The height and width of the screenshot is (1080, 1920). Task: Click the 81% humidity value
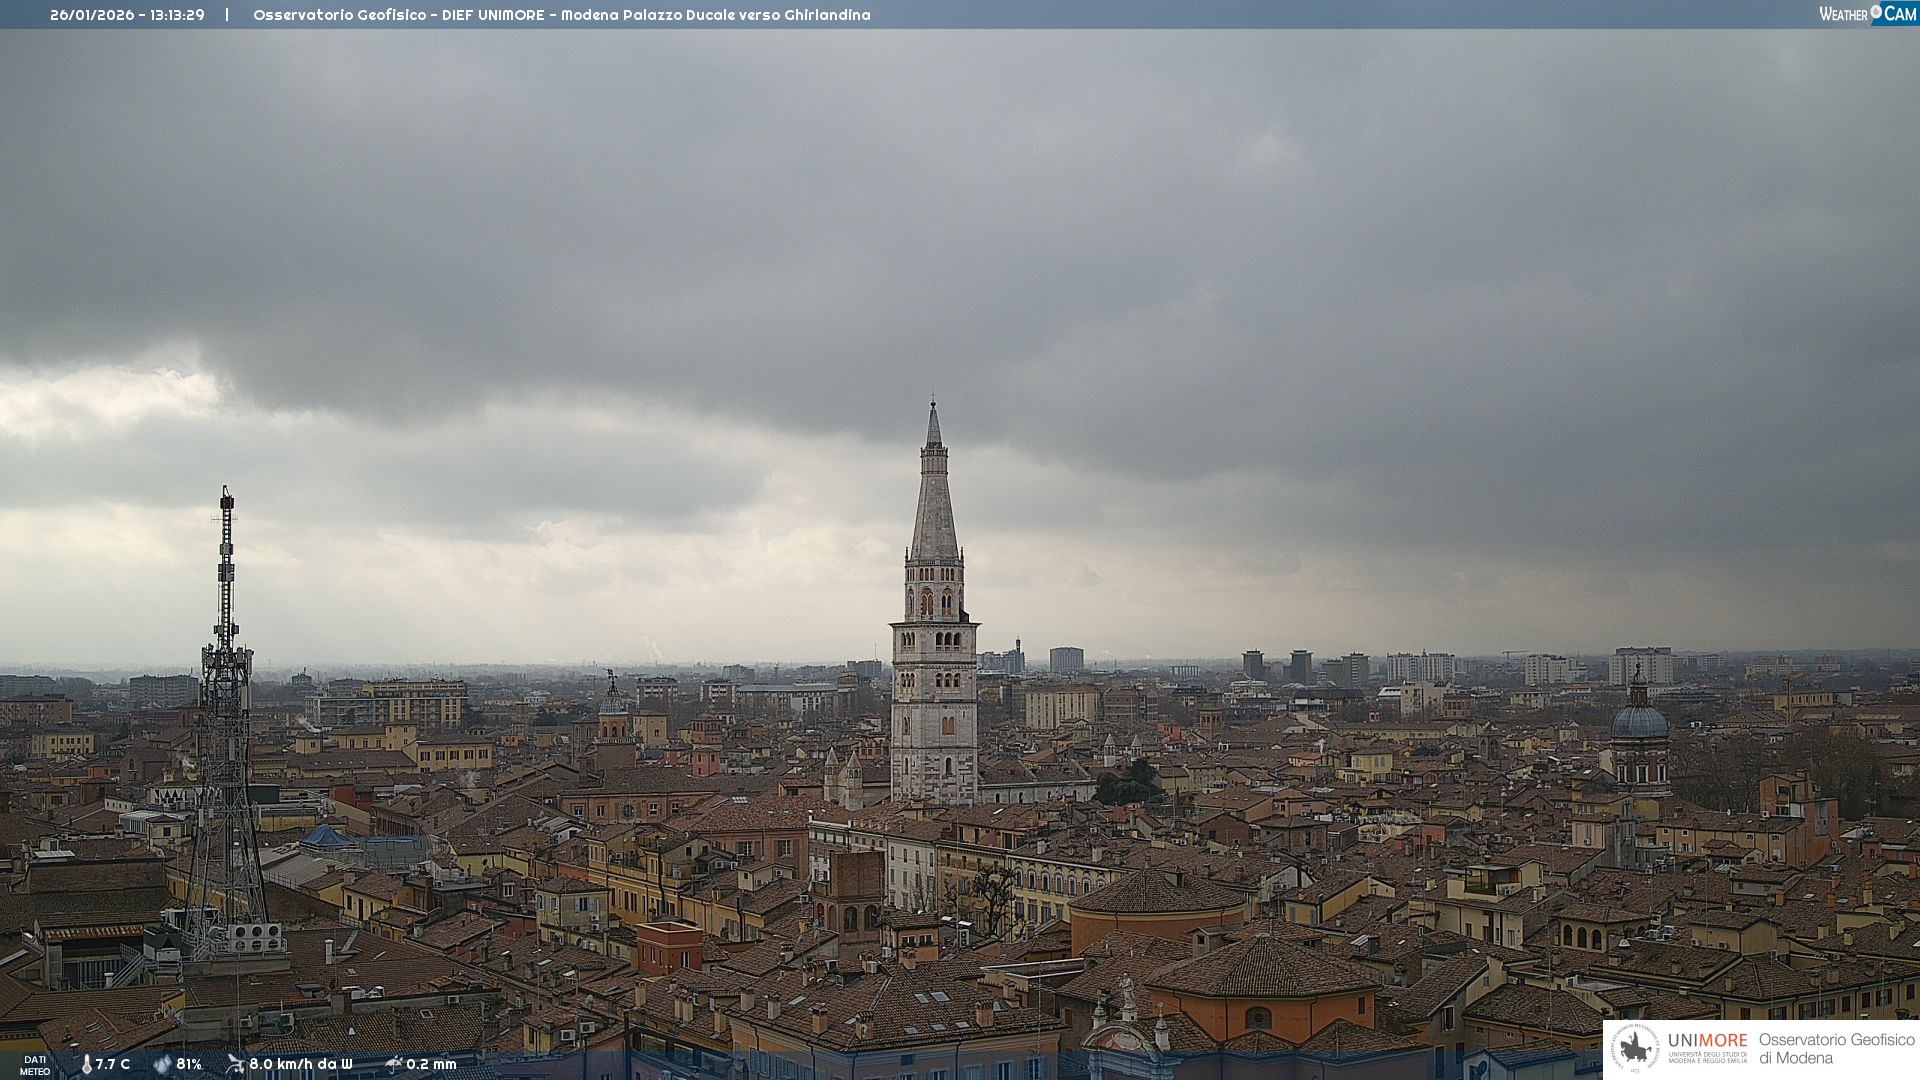pos(189,1064)
